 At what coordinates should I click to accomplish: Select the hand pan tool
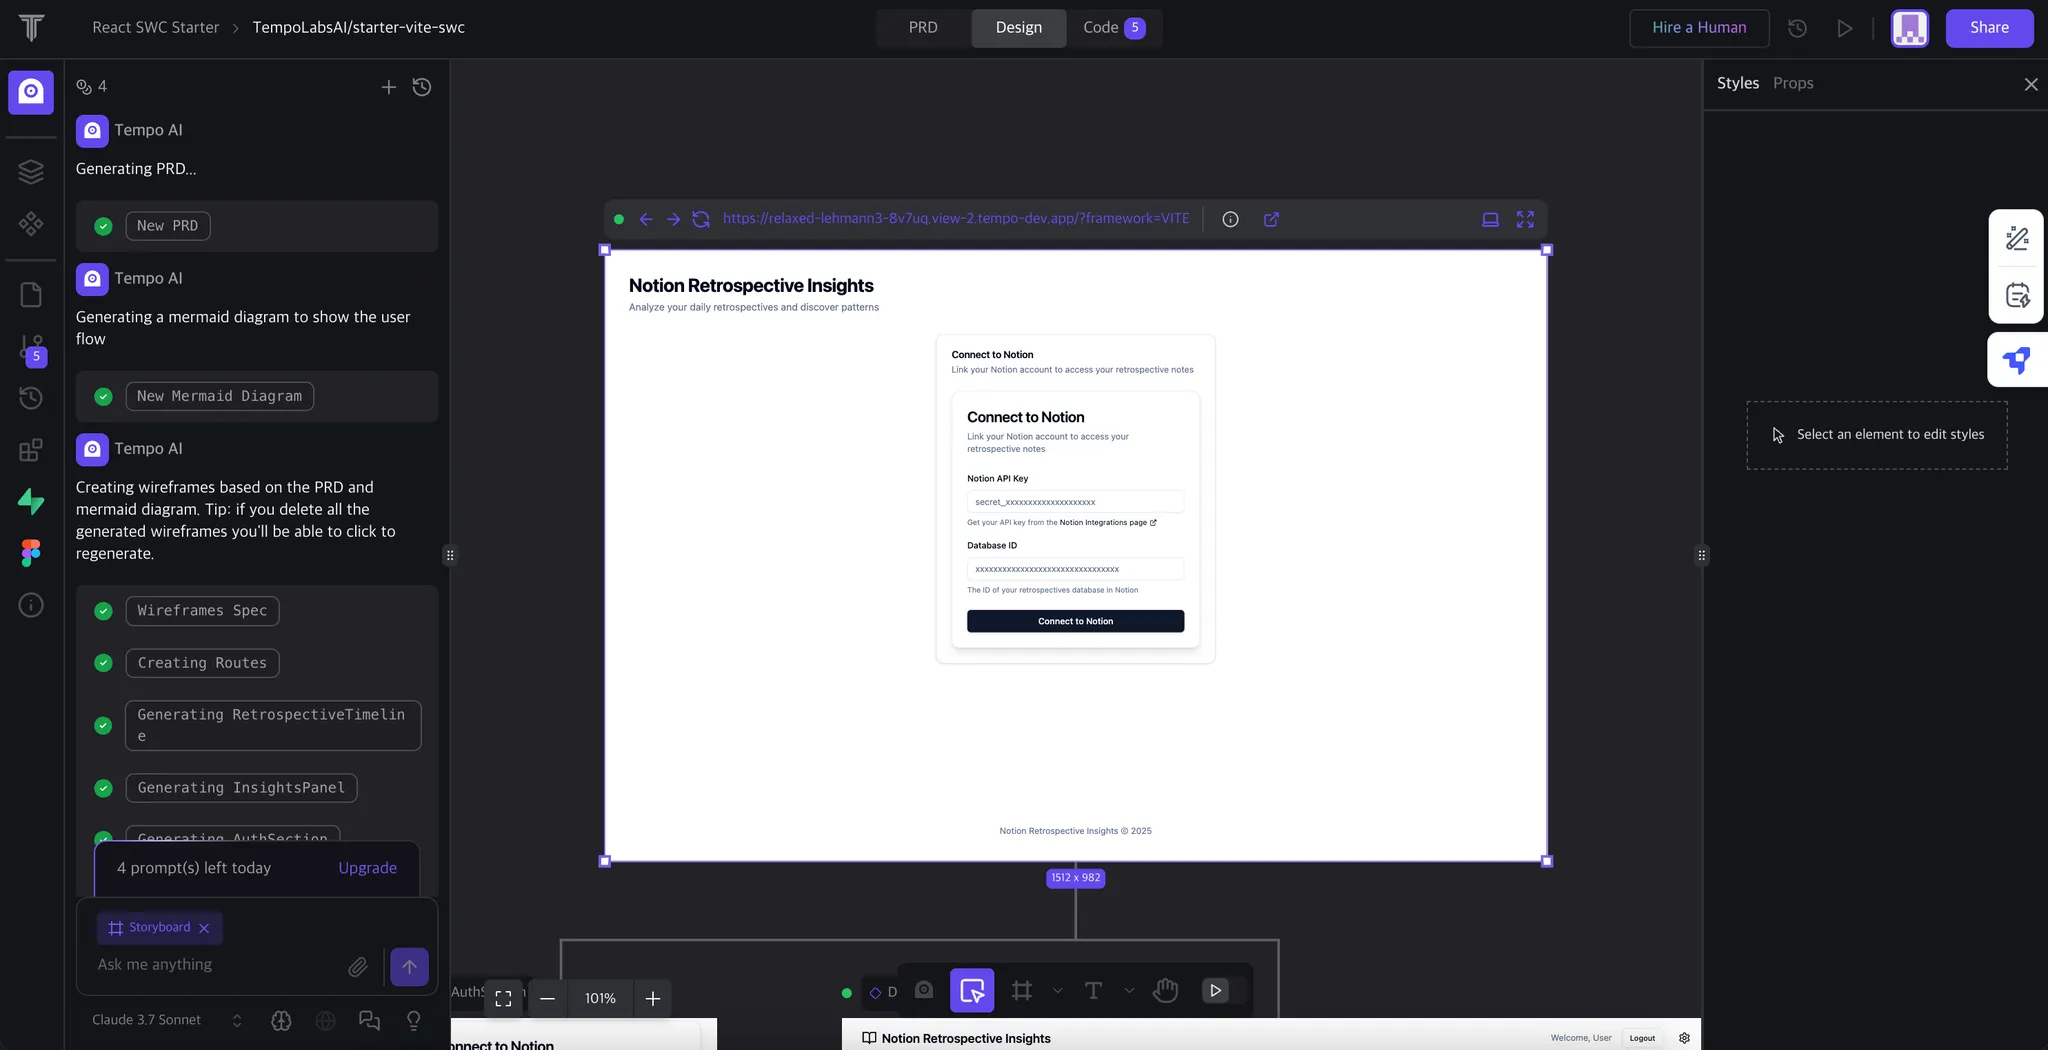(1165, 991)
